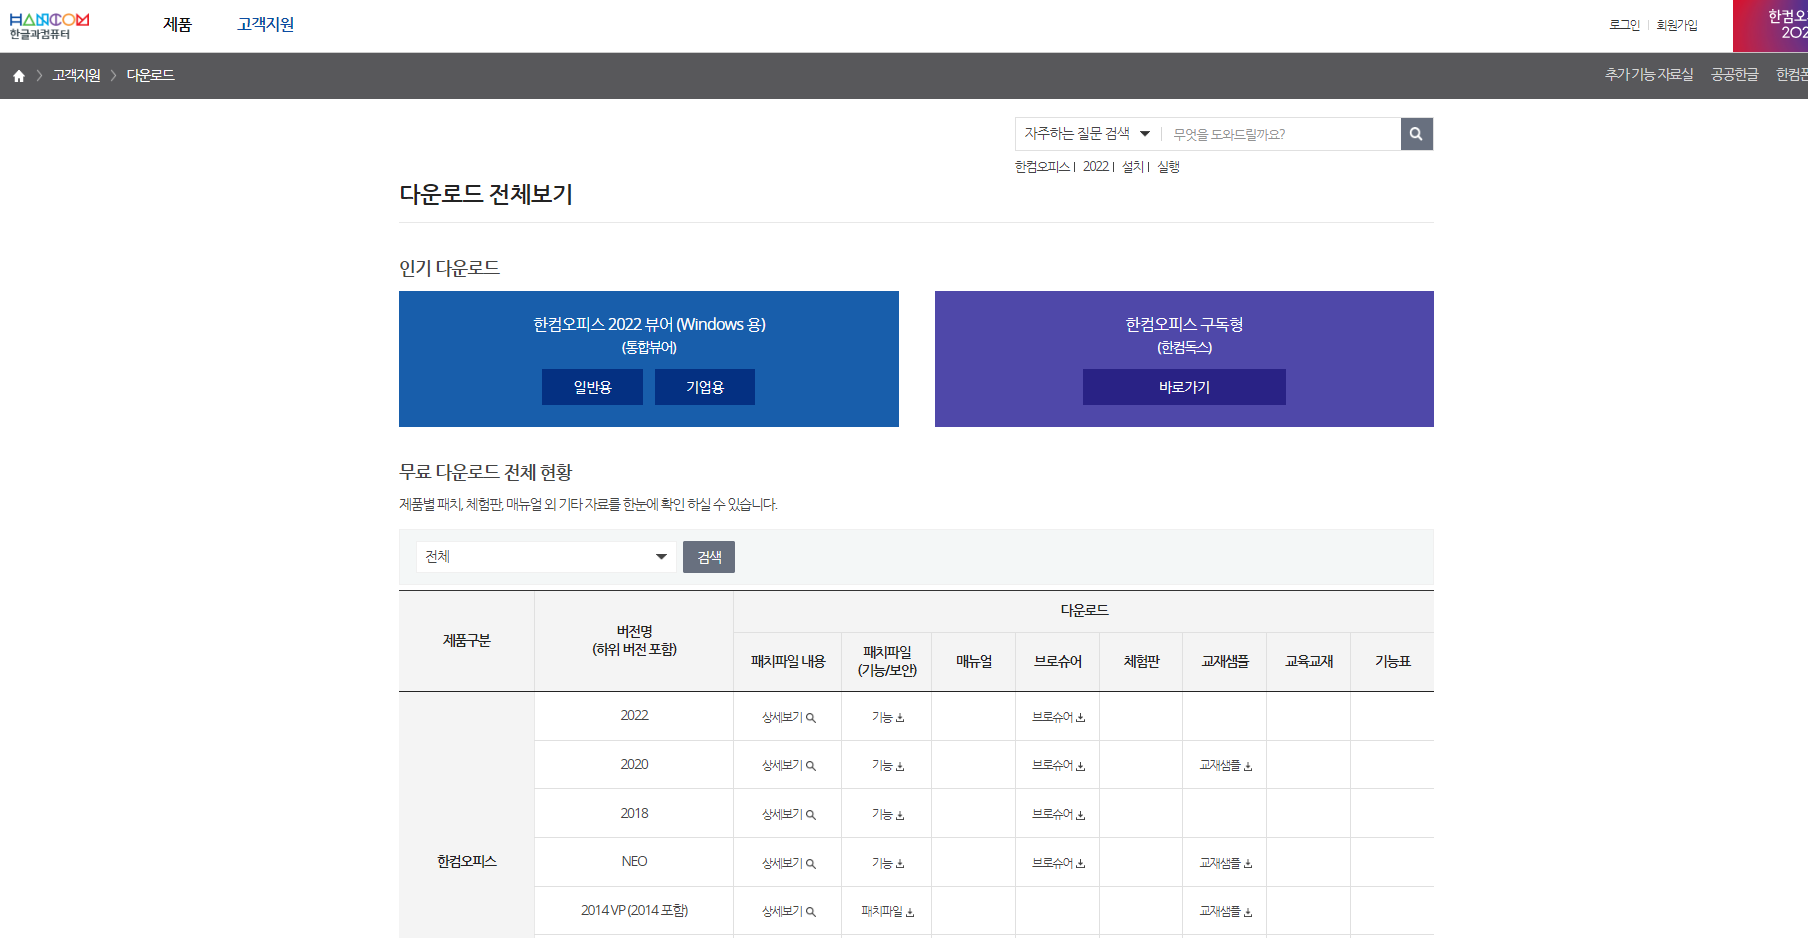Open the 추가 기능 자료실 link
The image size is (1808, 938).
tap(1648, 74)
